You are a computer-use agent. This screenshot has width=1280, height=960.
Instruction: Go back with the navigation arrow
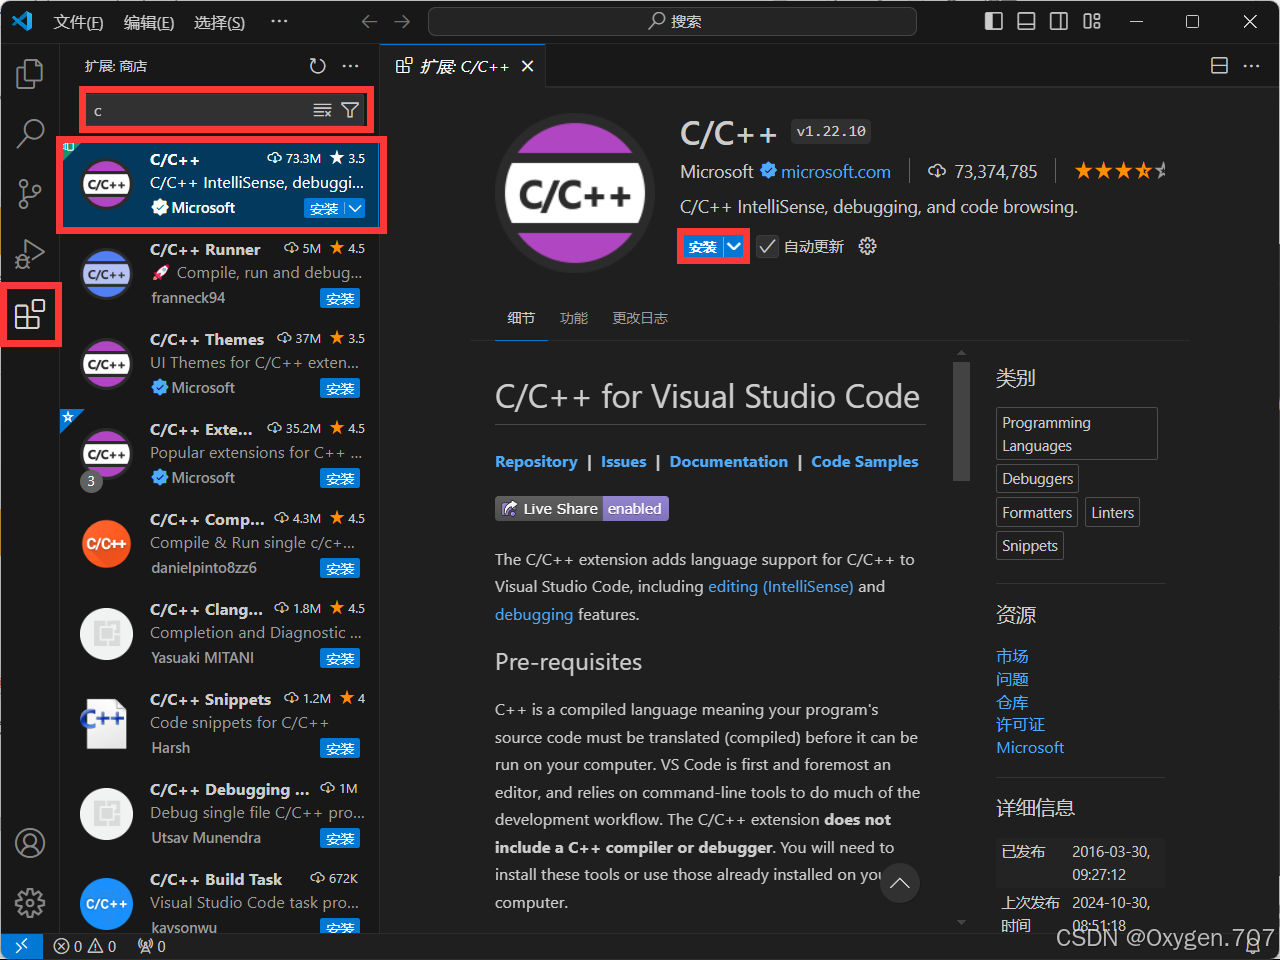[x=369, y=22]
